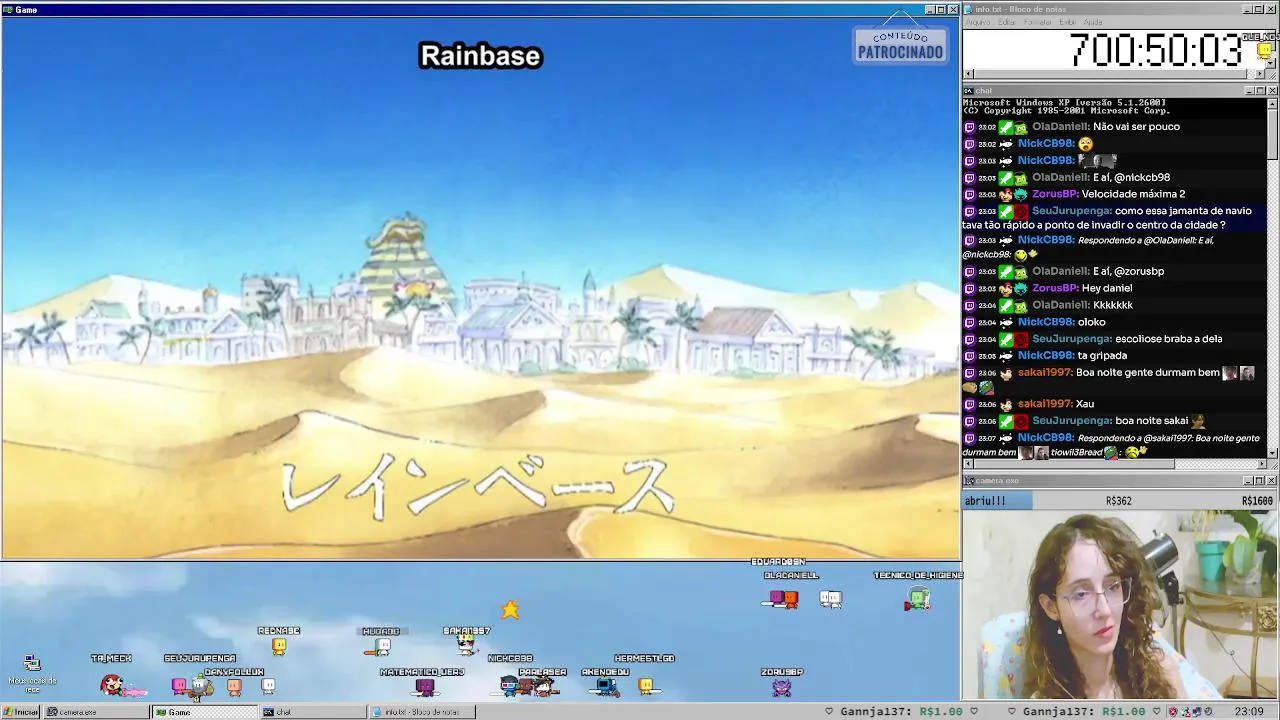
Task: Click ZorusBP message 'Velocidade máxima 2'
Action: [1133, 194]
